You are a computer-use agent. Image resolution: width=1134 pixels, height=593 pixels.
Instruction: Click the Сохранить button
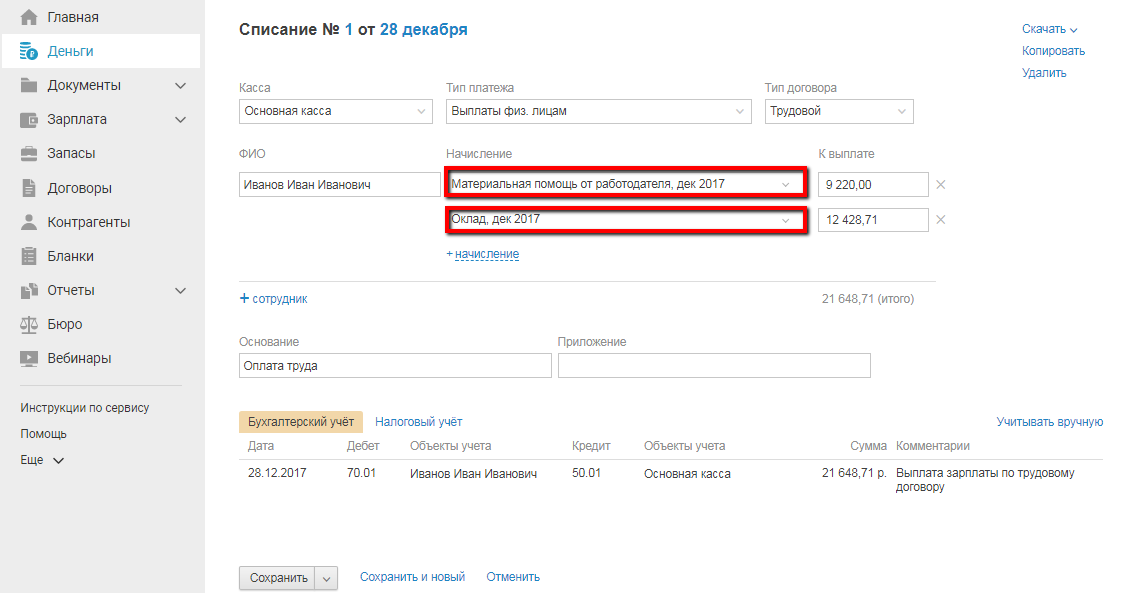coord(278,579)
